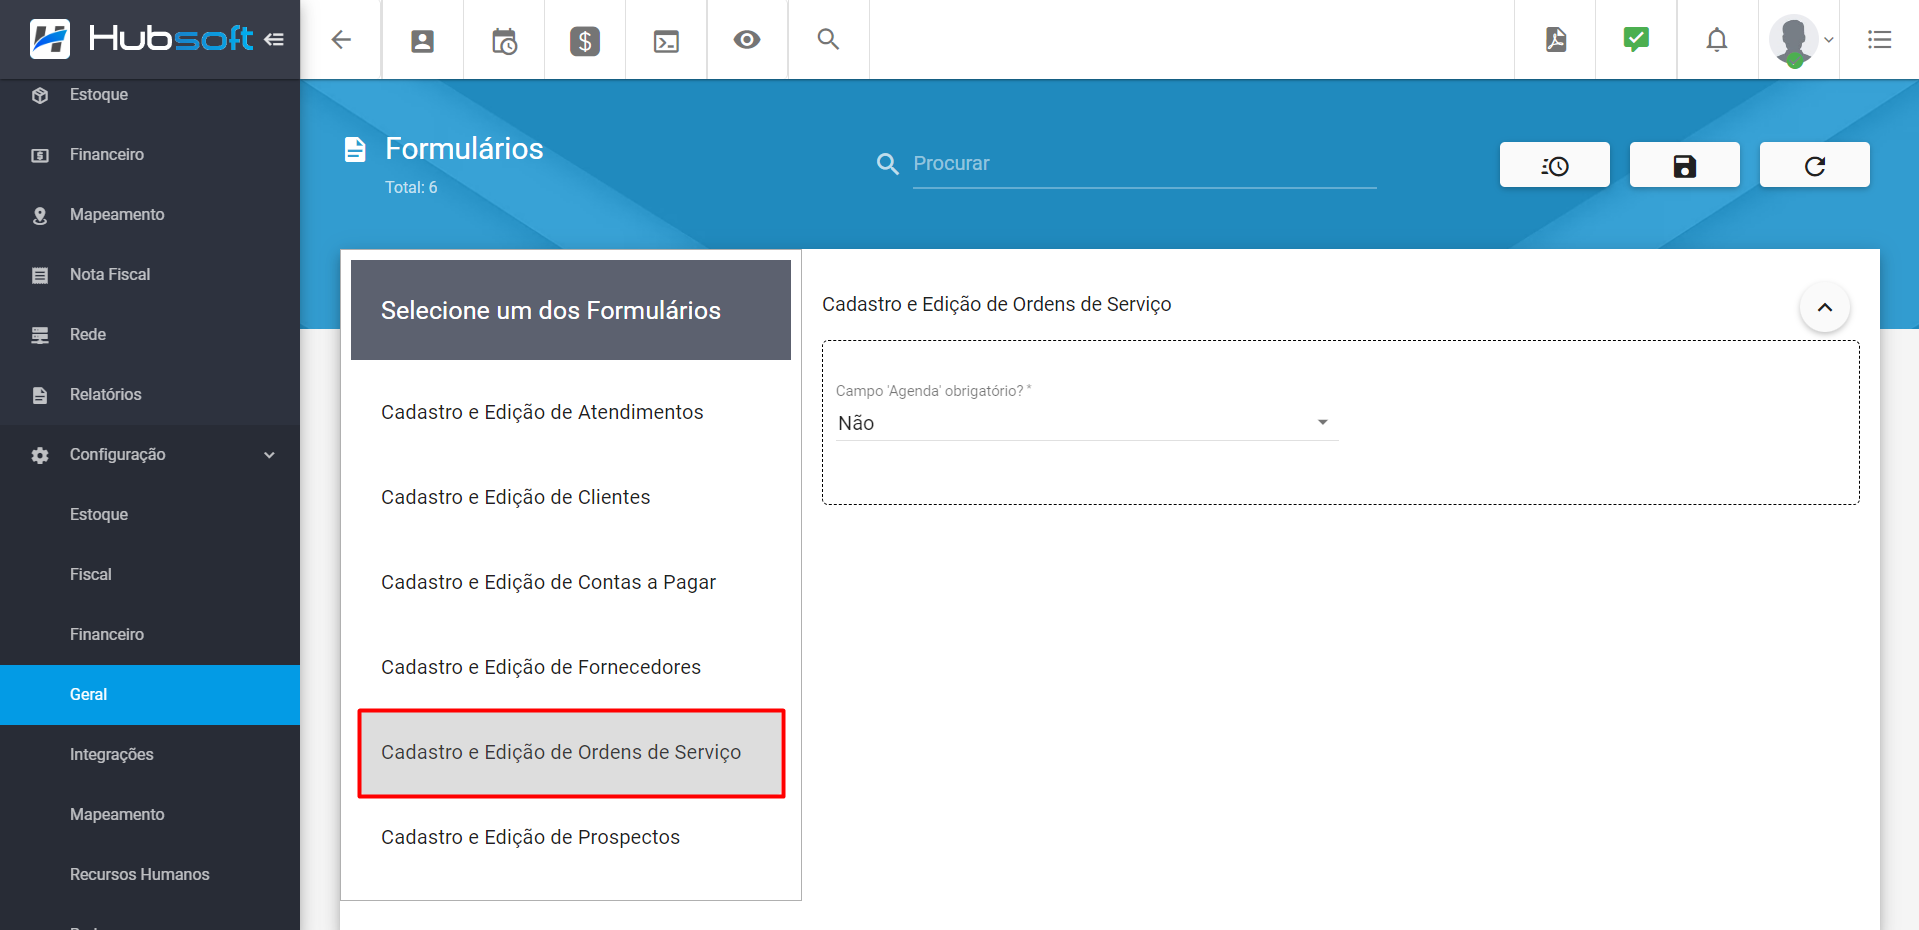Open the dollar sign financial icon
The image size is (1919, 930).
[585, 41]
